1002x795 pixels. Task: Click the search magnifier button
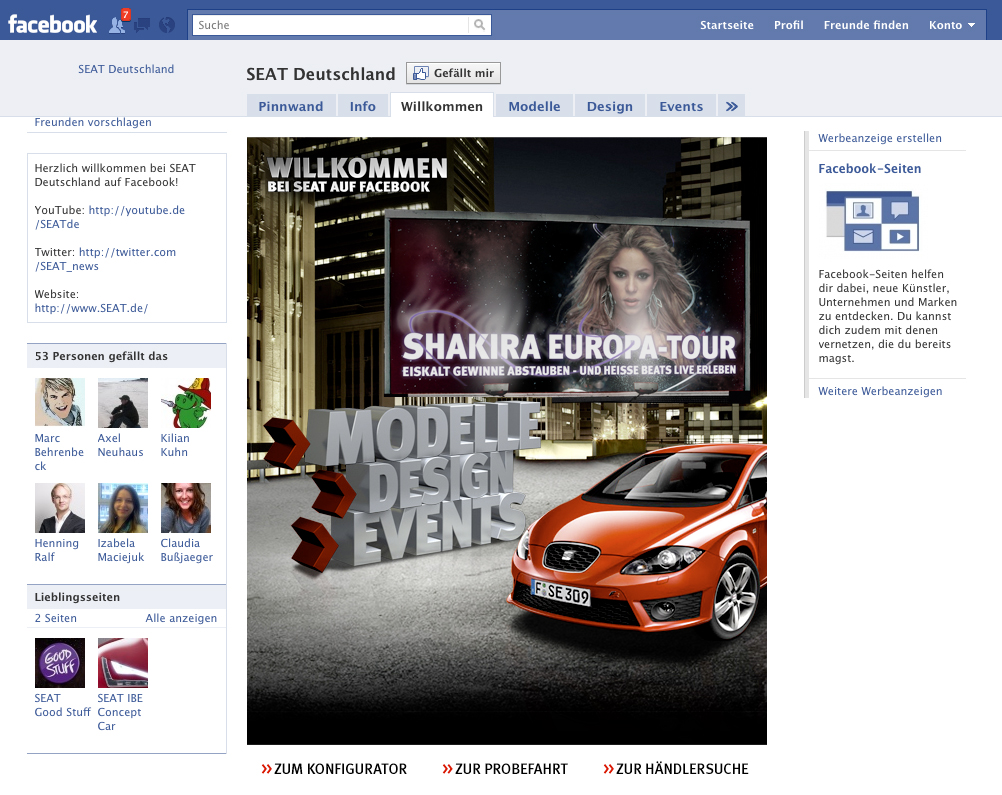479,25
